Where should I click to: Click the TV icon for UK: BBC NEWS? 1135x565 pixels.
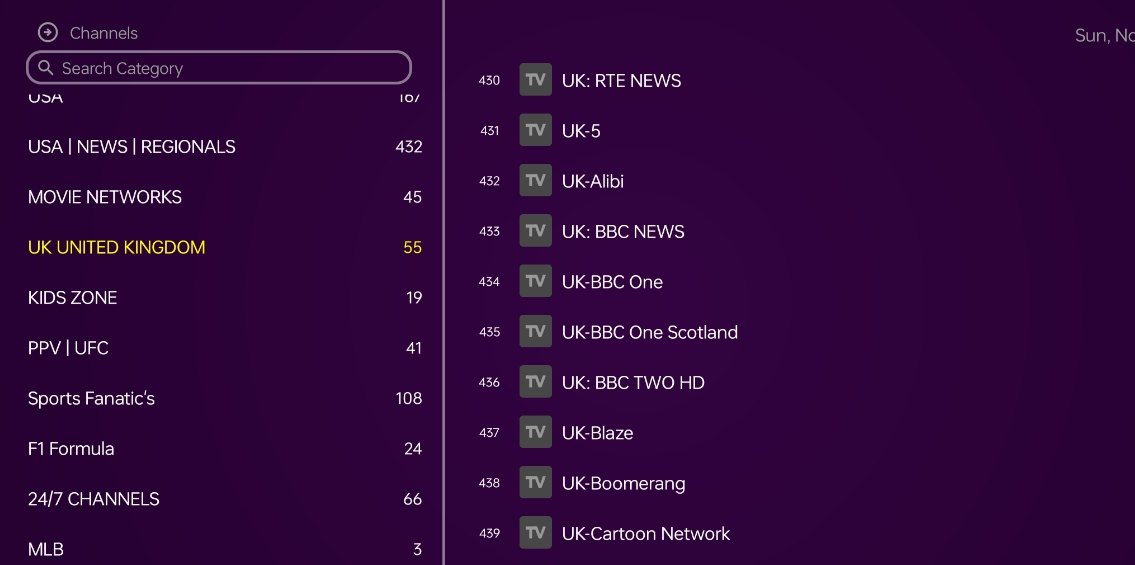[x=536, y=231]
